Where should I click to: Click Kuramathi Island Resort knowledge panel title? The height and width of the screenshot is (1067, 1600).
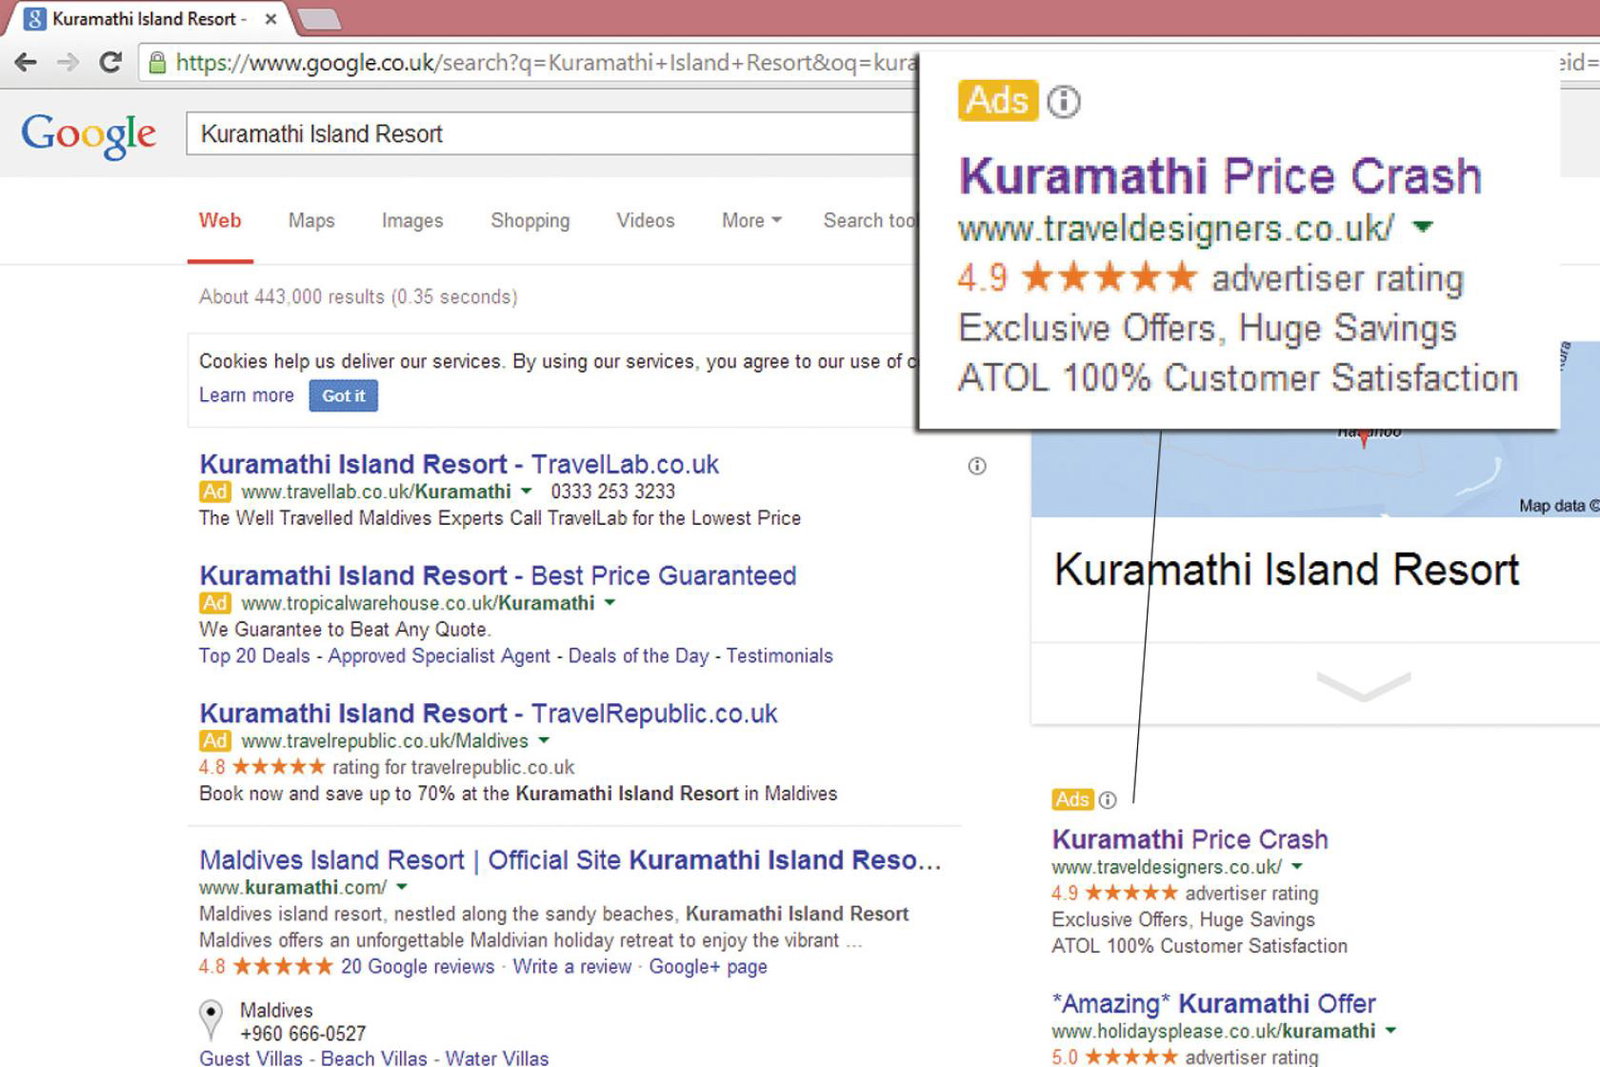pos(1287,570)
